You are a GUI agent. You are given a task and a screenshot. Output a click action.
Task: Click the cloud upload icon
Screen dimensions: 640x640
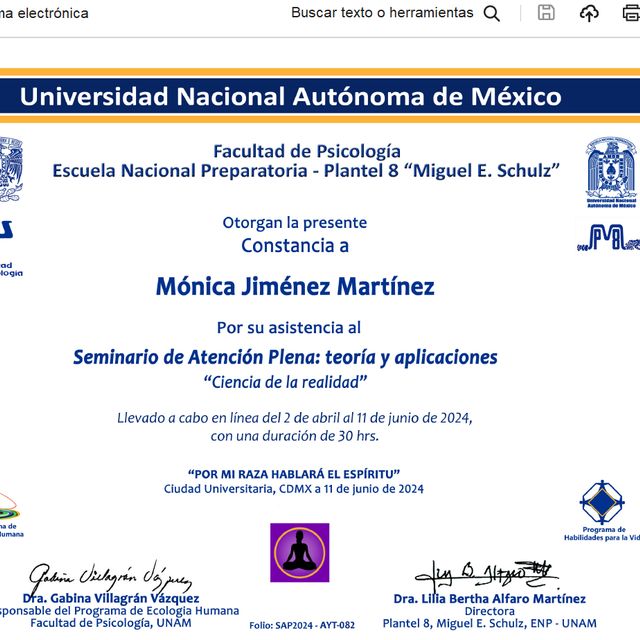(589, 13)
